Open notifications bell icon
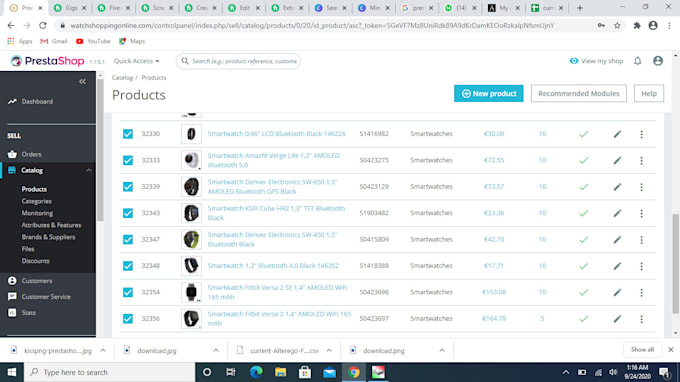This screenshot has width=680, height=382. (638, 61)
